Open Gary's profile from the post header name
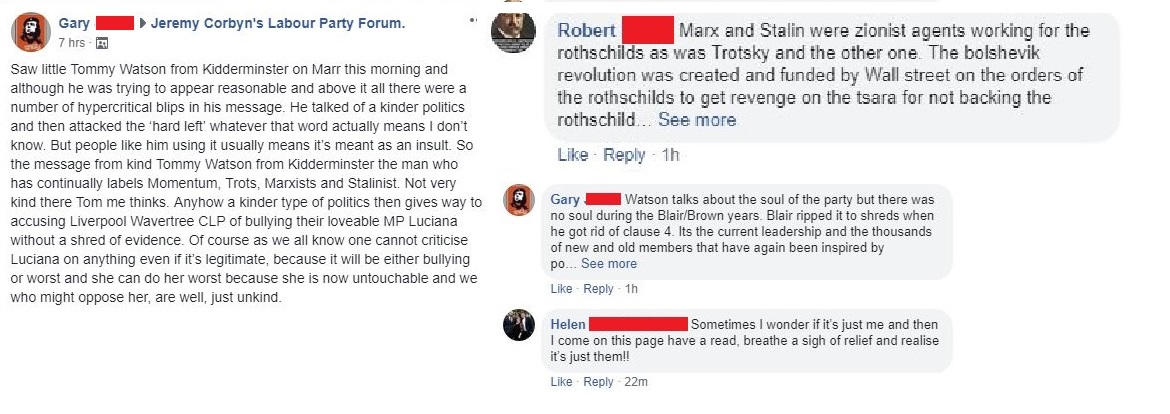1170x414 pixels. pos(74,22)
